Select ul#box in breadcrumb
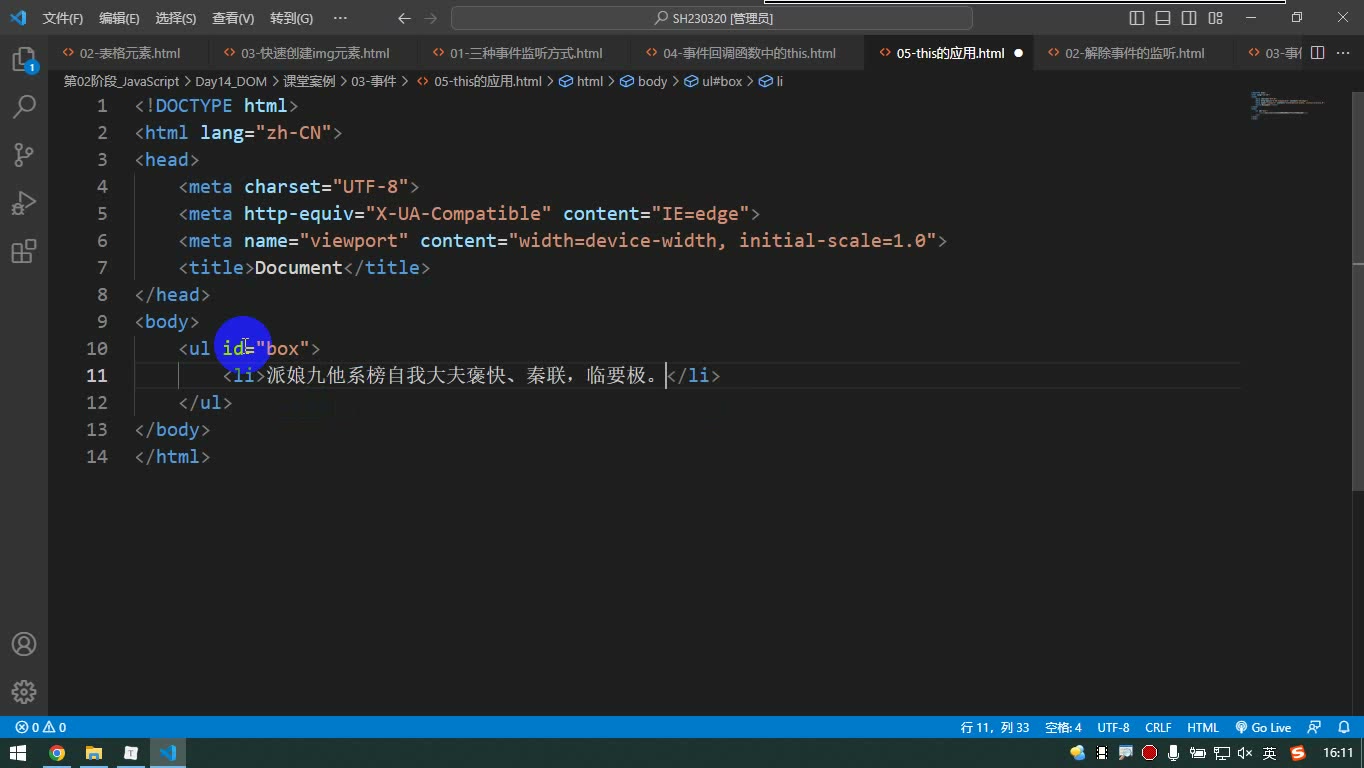This screenshot has width=1364, height=768. pos(714,82)
